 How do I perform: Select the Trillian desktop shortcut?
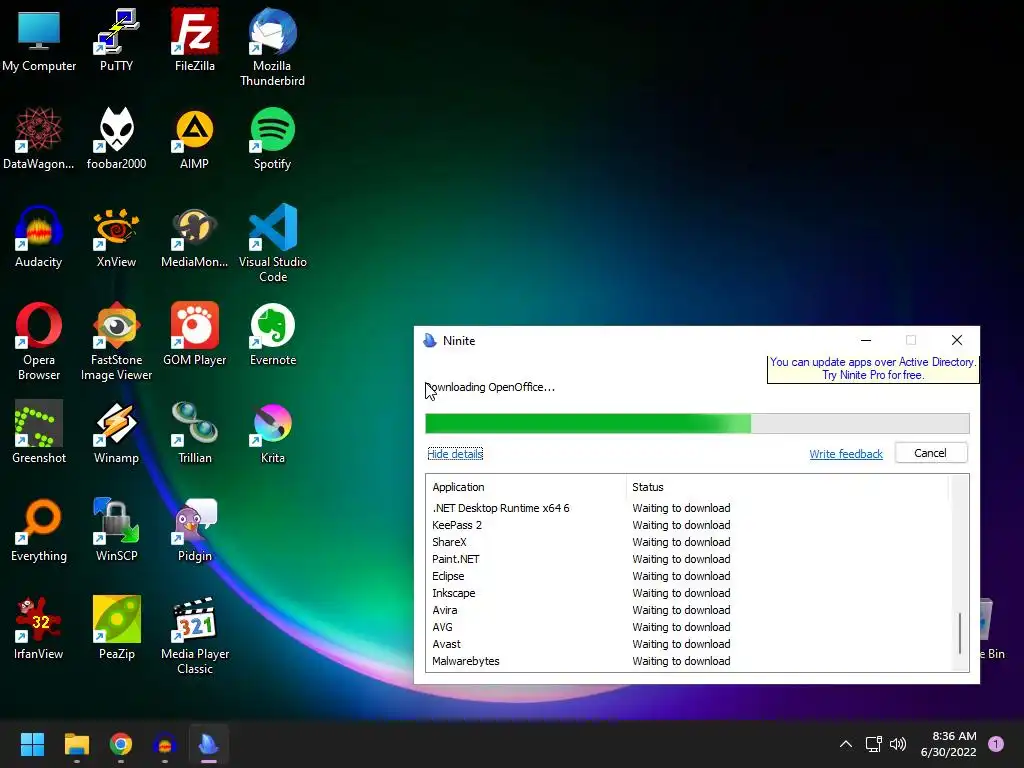195,432
